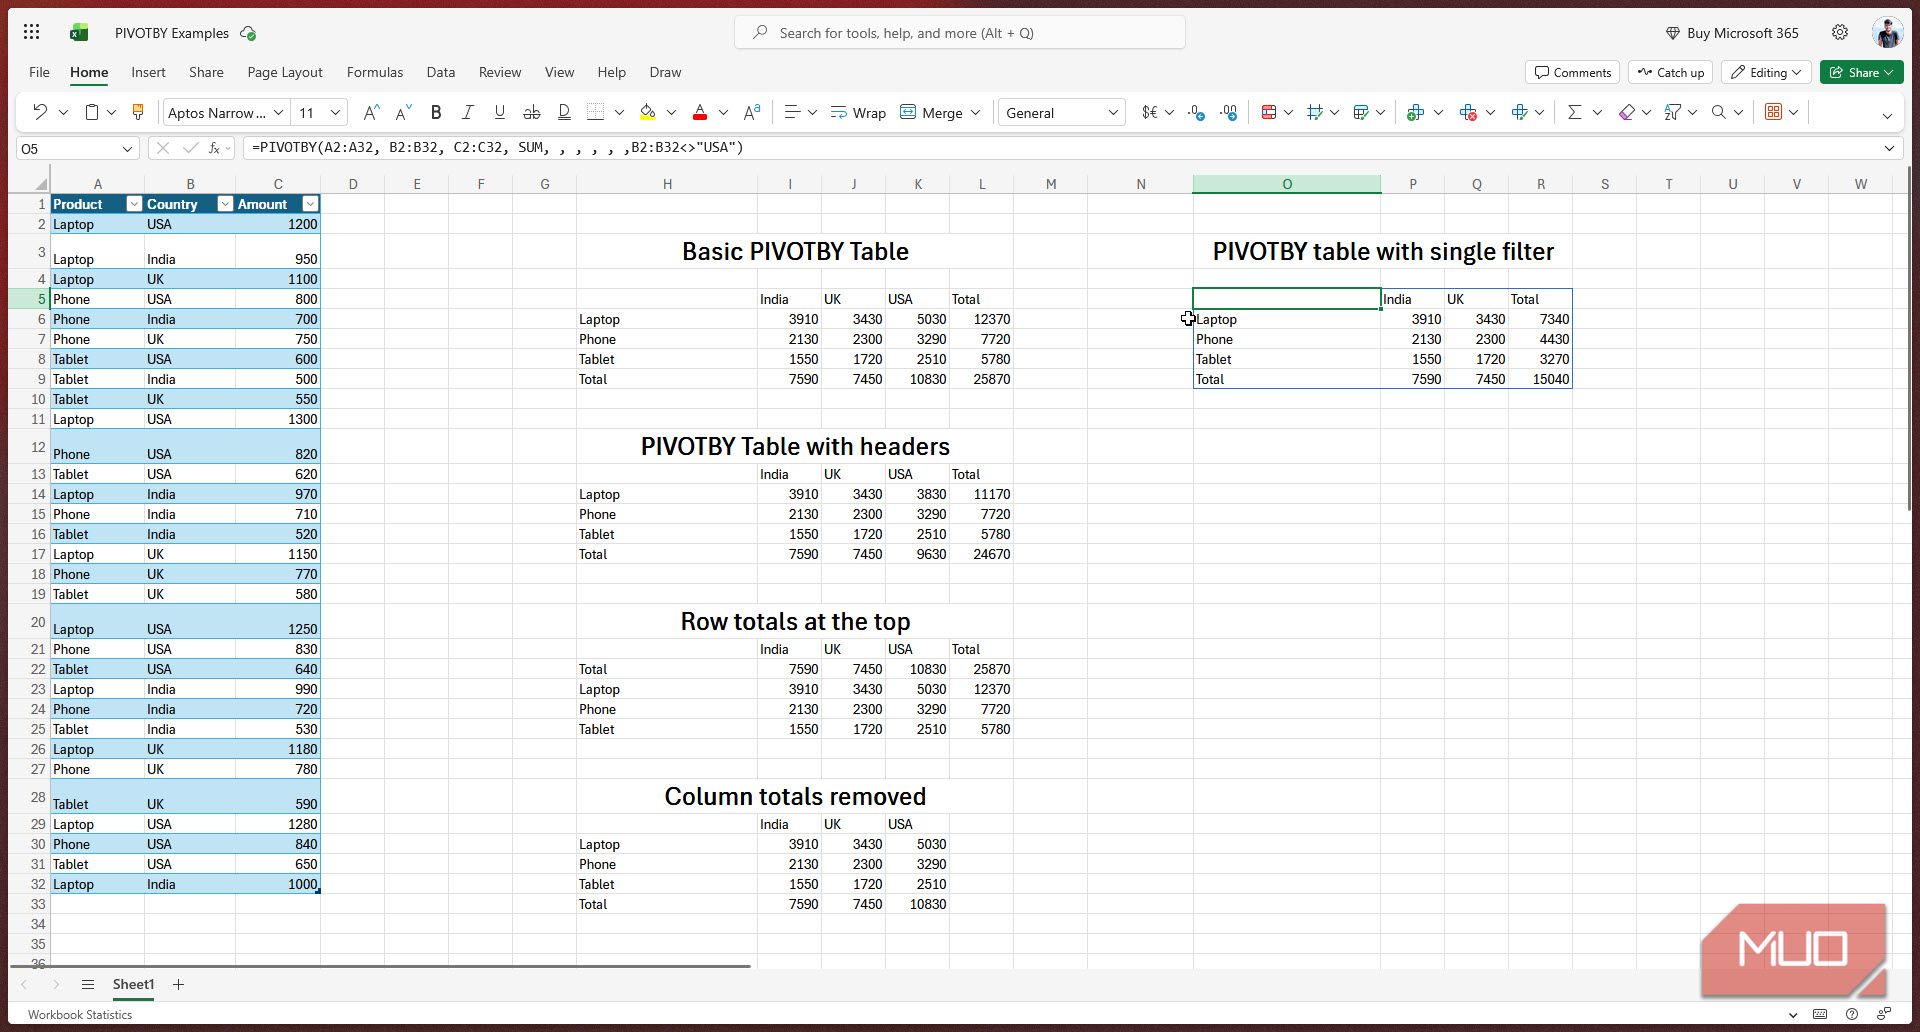1920x1032 pixels.
Task: Open the font name dropdown
Action: (x=279, y=112)
